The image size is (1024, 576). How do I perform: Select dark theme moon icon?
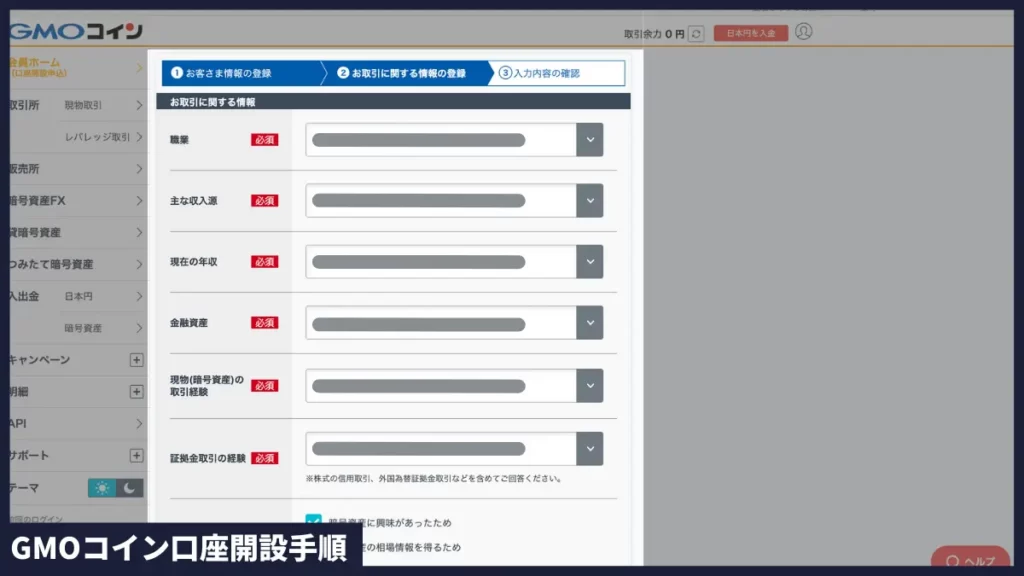pyautogui.click(x=130, y=488)
